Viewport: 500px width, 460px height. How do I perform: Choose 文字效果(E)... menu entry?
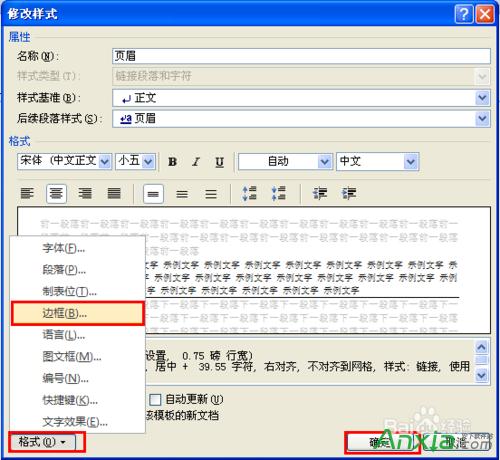coord(77,422)
